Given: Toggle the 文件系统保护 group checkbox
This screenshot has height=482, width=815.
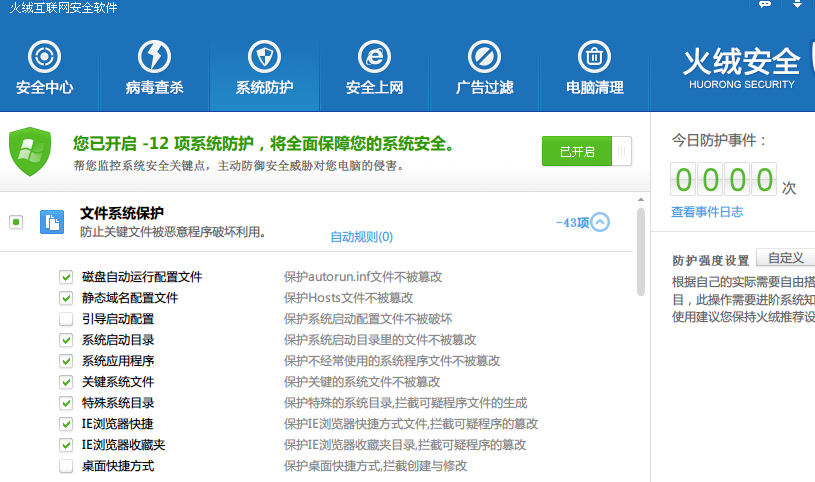Looking at the screenshot, I should point(16,222).
